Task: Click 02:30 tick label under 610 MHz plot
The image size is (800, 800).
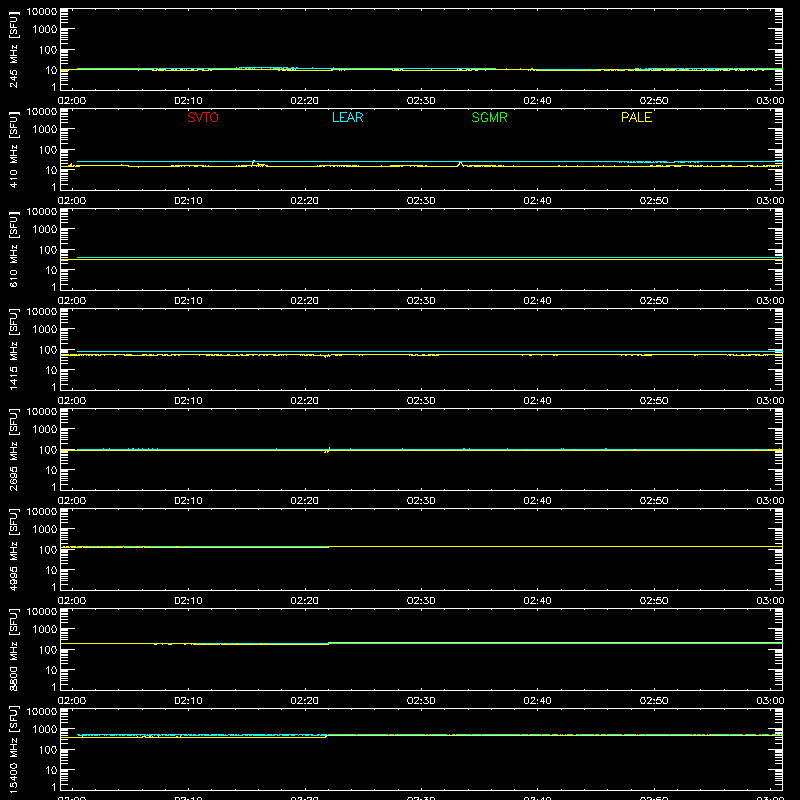Action: click(x=421, y=301)
